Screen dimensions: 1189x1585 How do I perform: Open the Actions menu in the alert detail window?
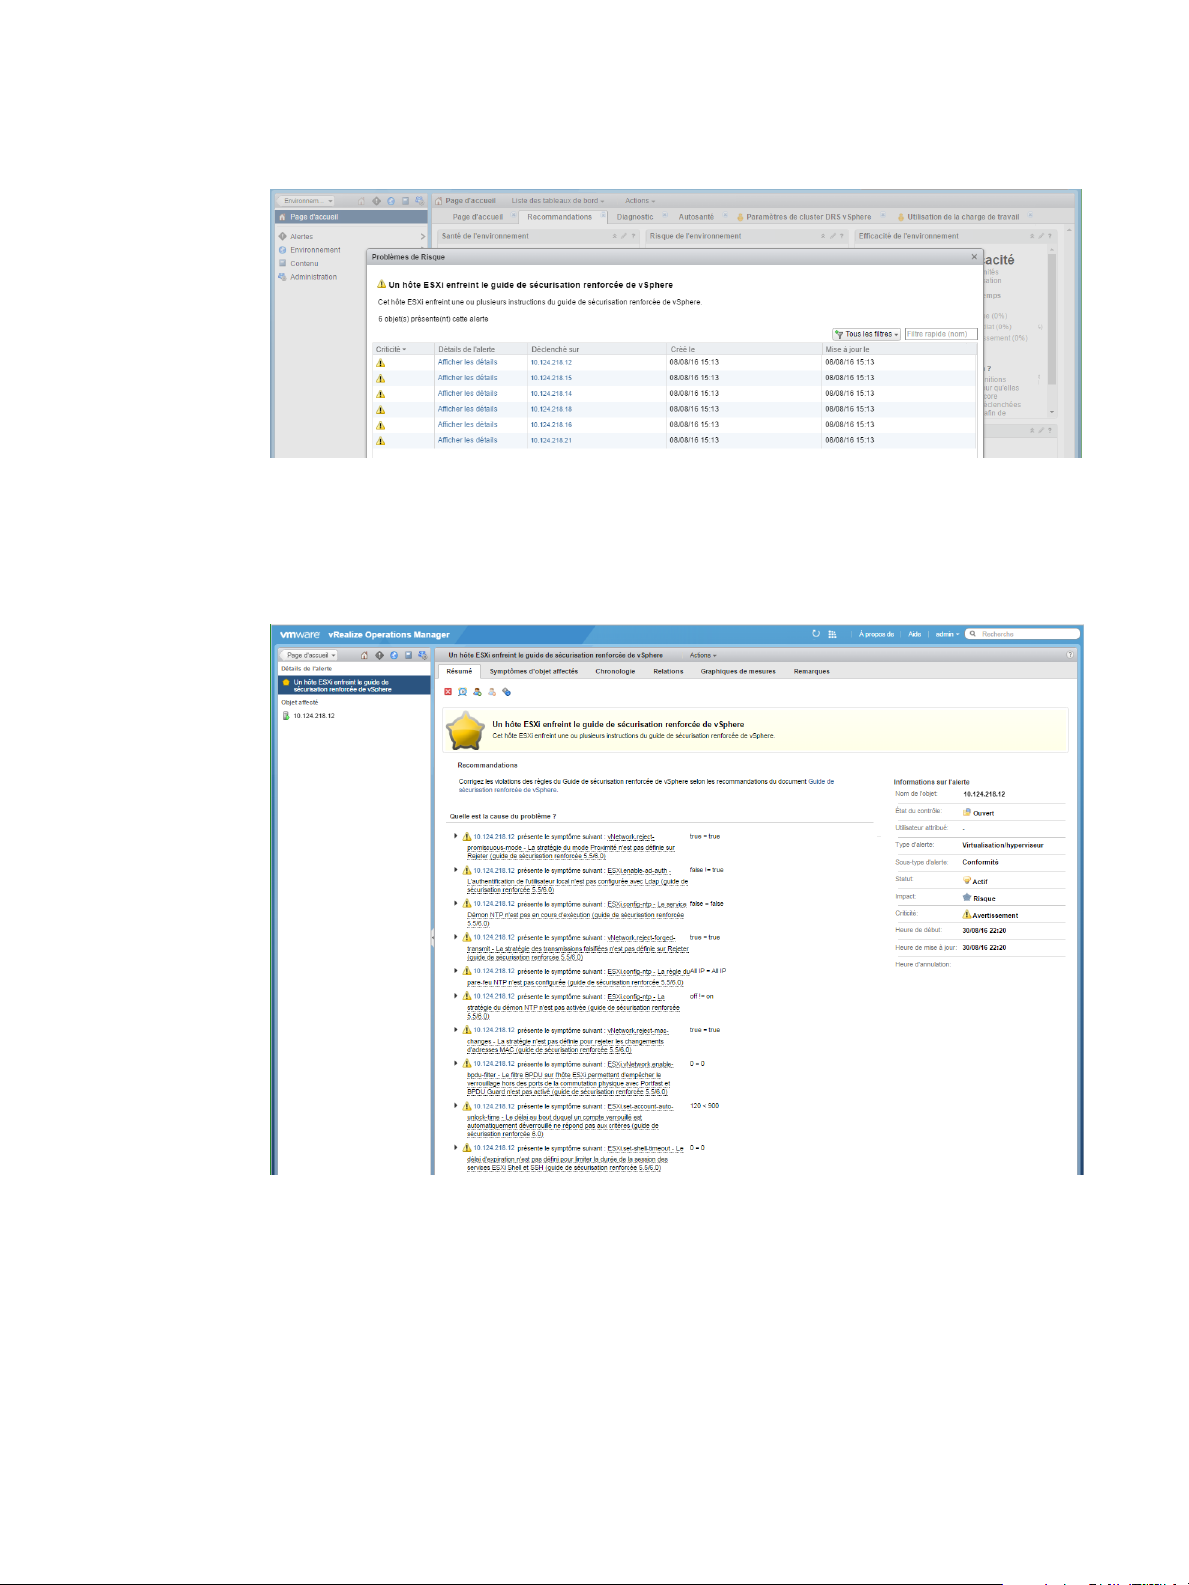(701, 655)
